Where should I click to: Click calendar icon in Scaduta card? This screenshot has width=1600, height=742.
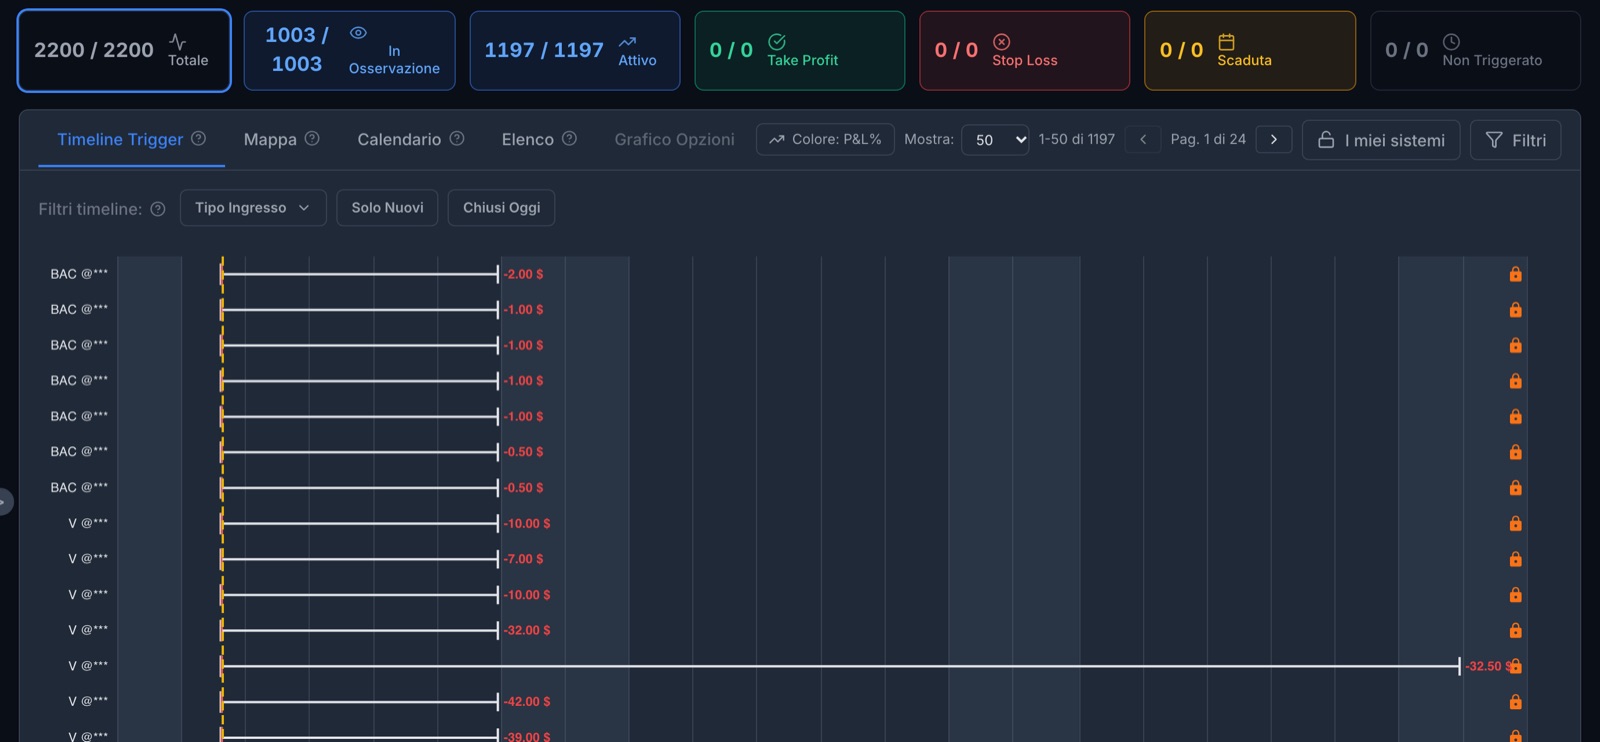[x=1227, y=41]
